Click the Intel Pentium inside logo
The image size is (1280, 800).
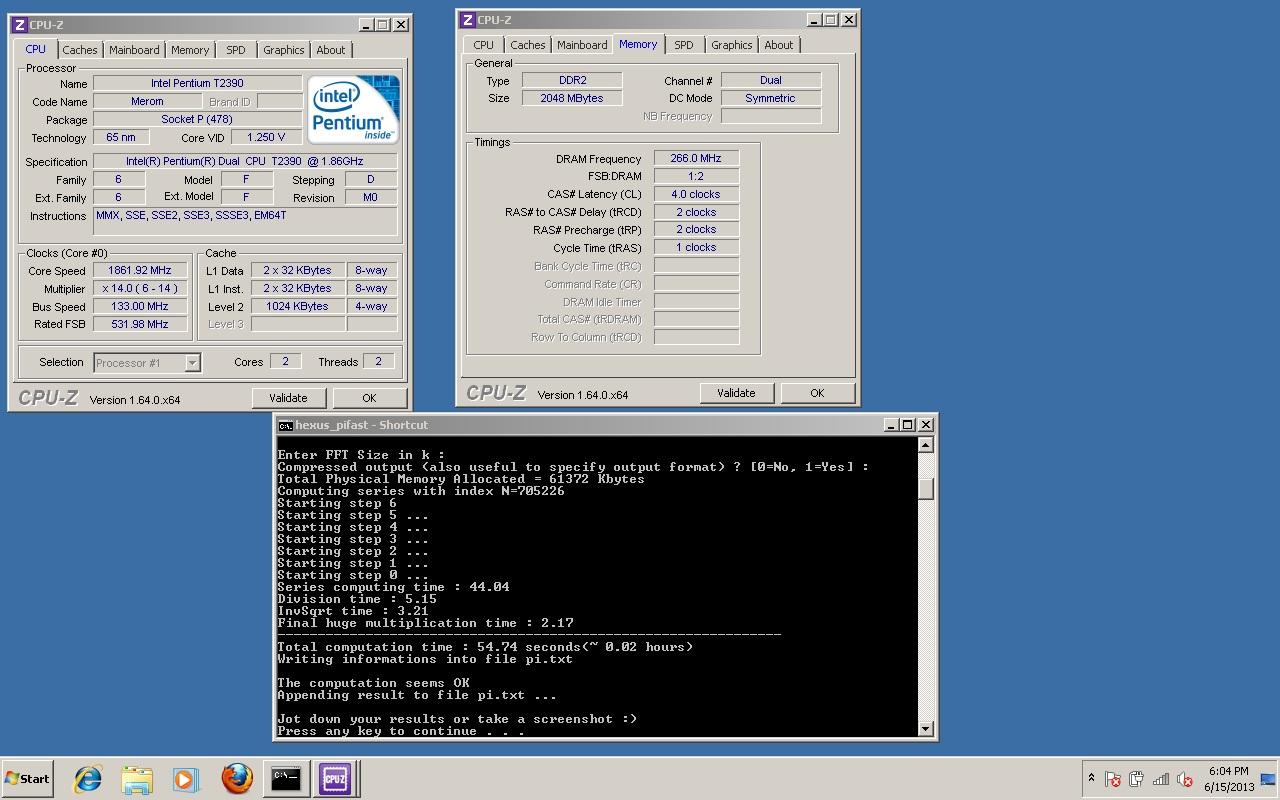(353, 109)
